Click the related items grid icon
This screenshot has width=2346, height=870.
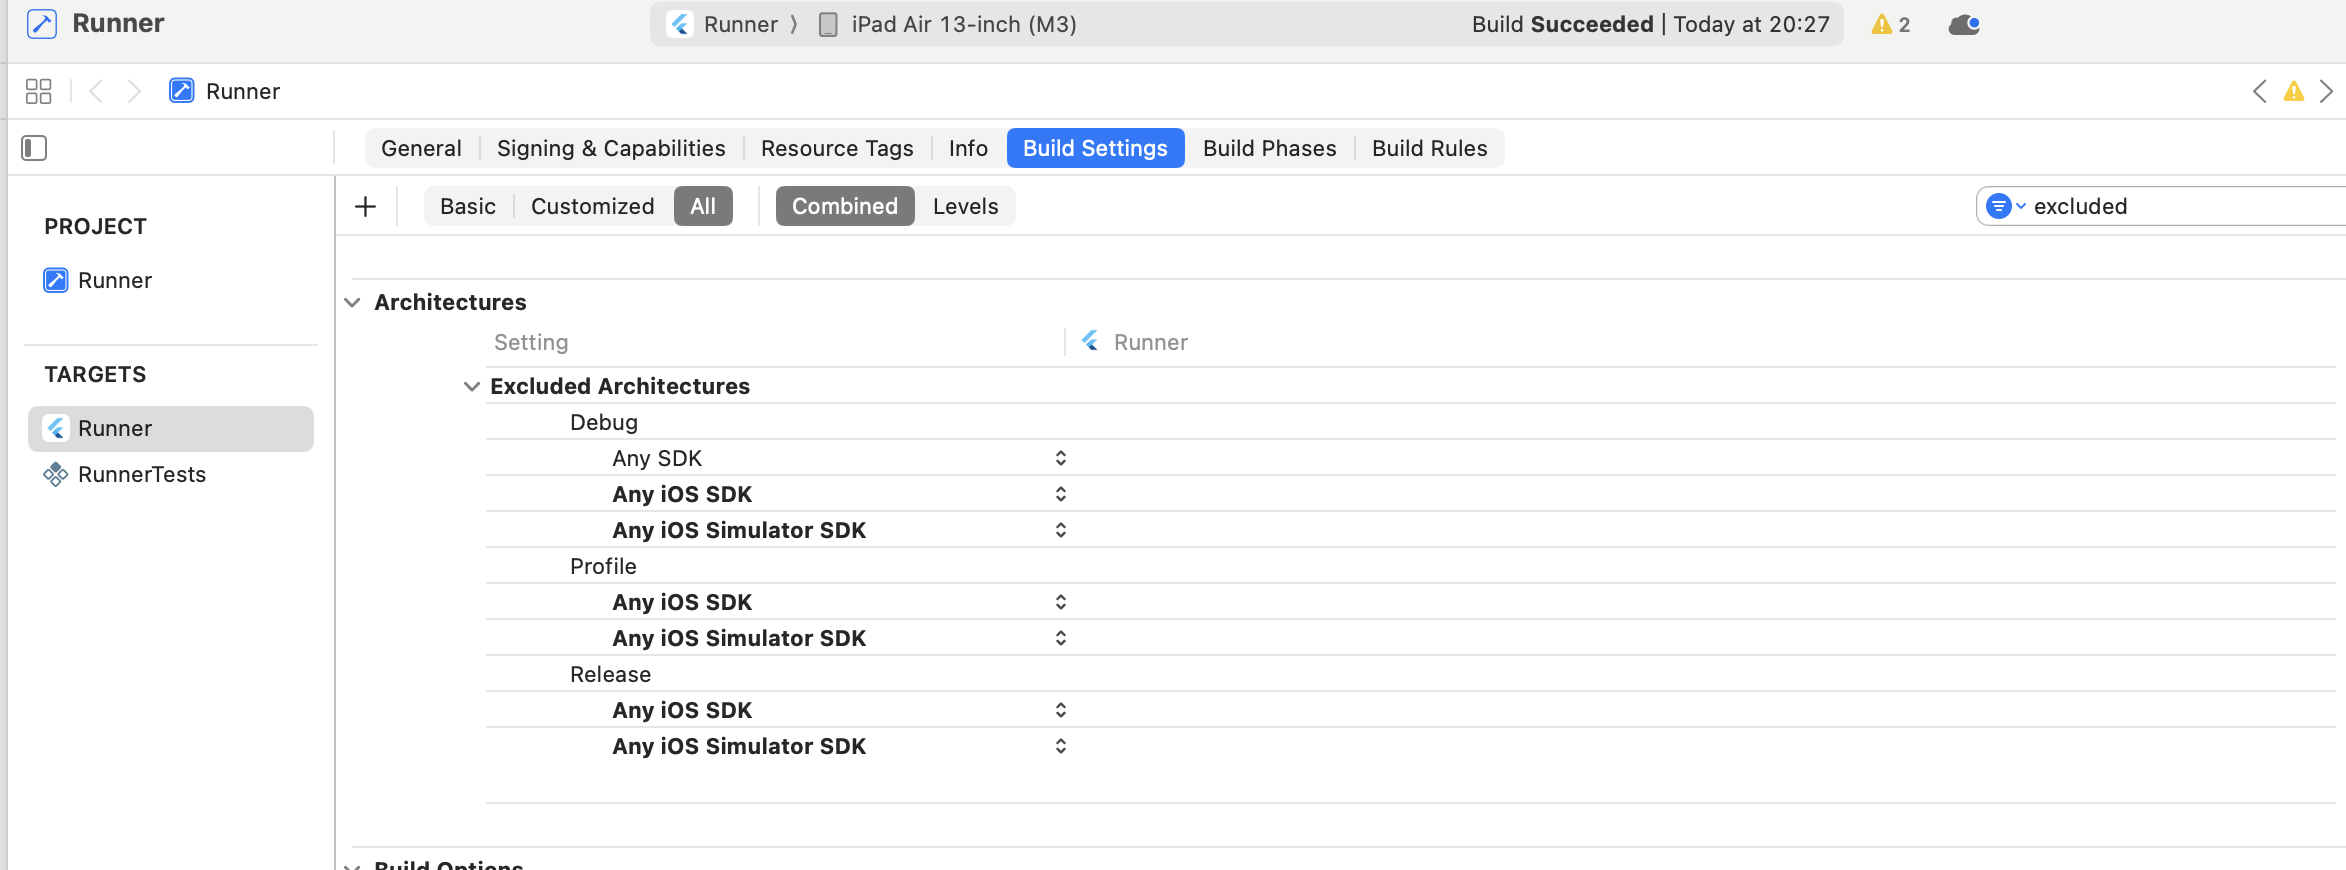(x=38, y=91)
